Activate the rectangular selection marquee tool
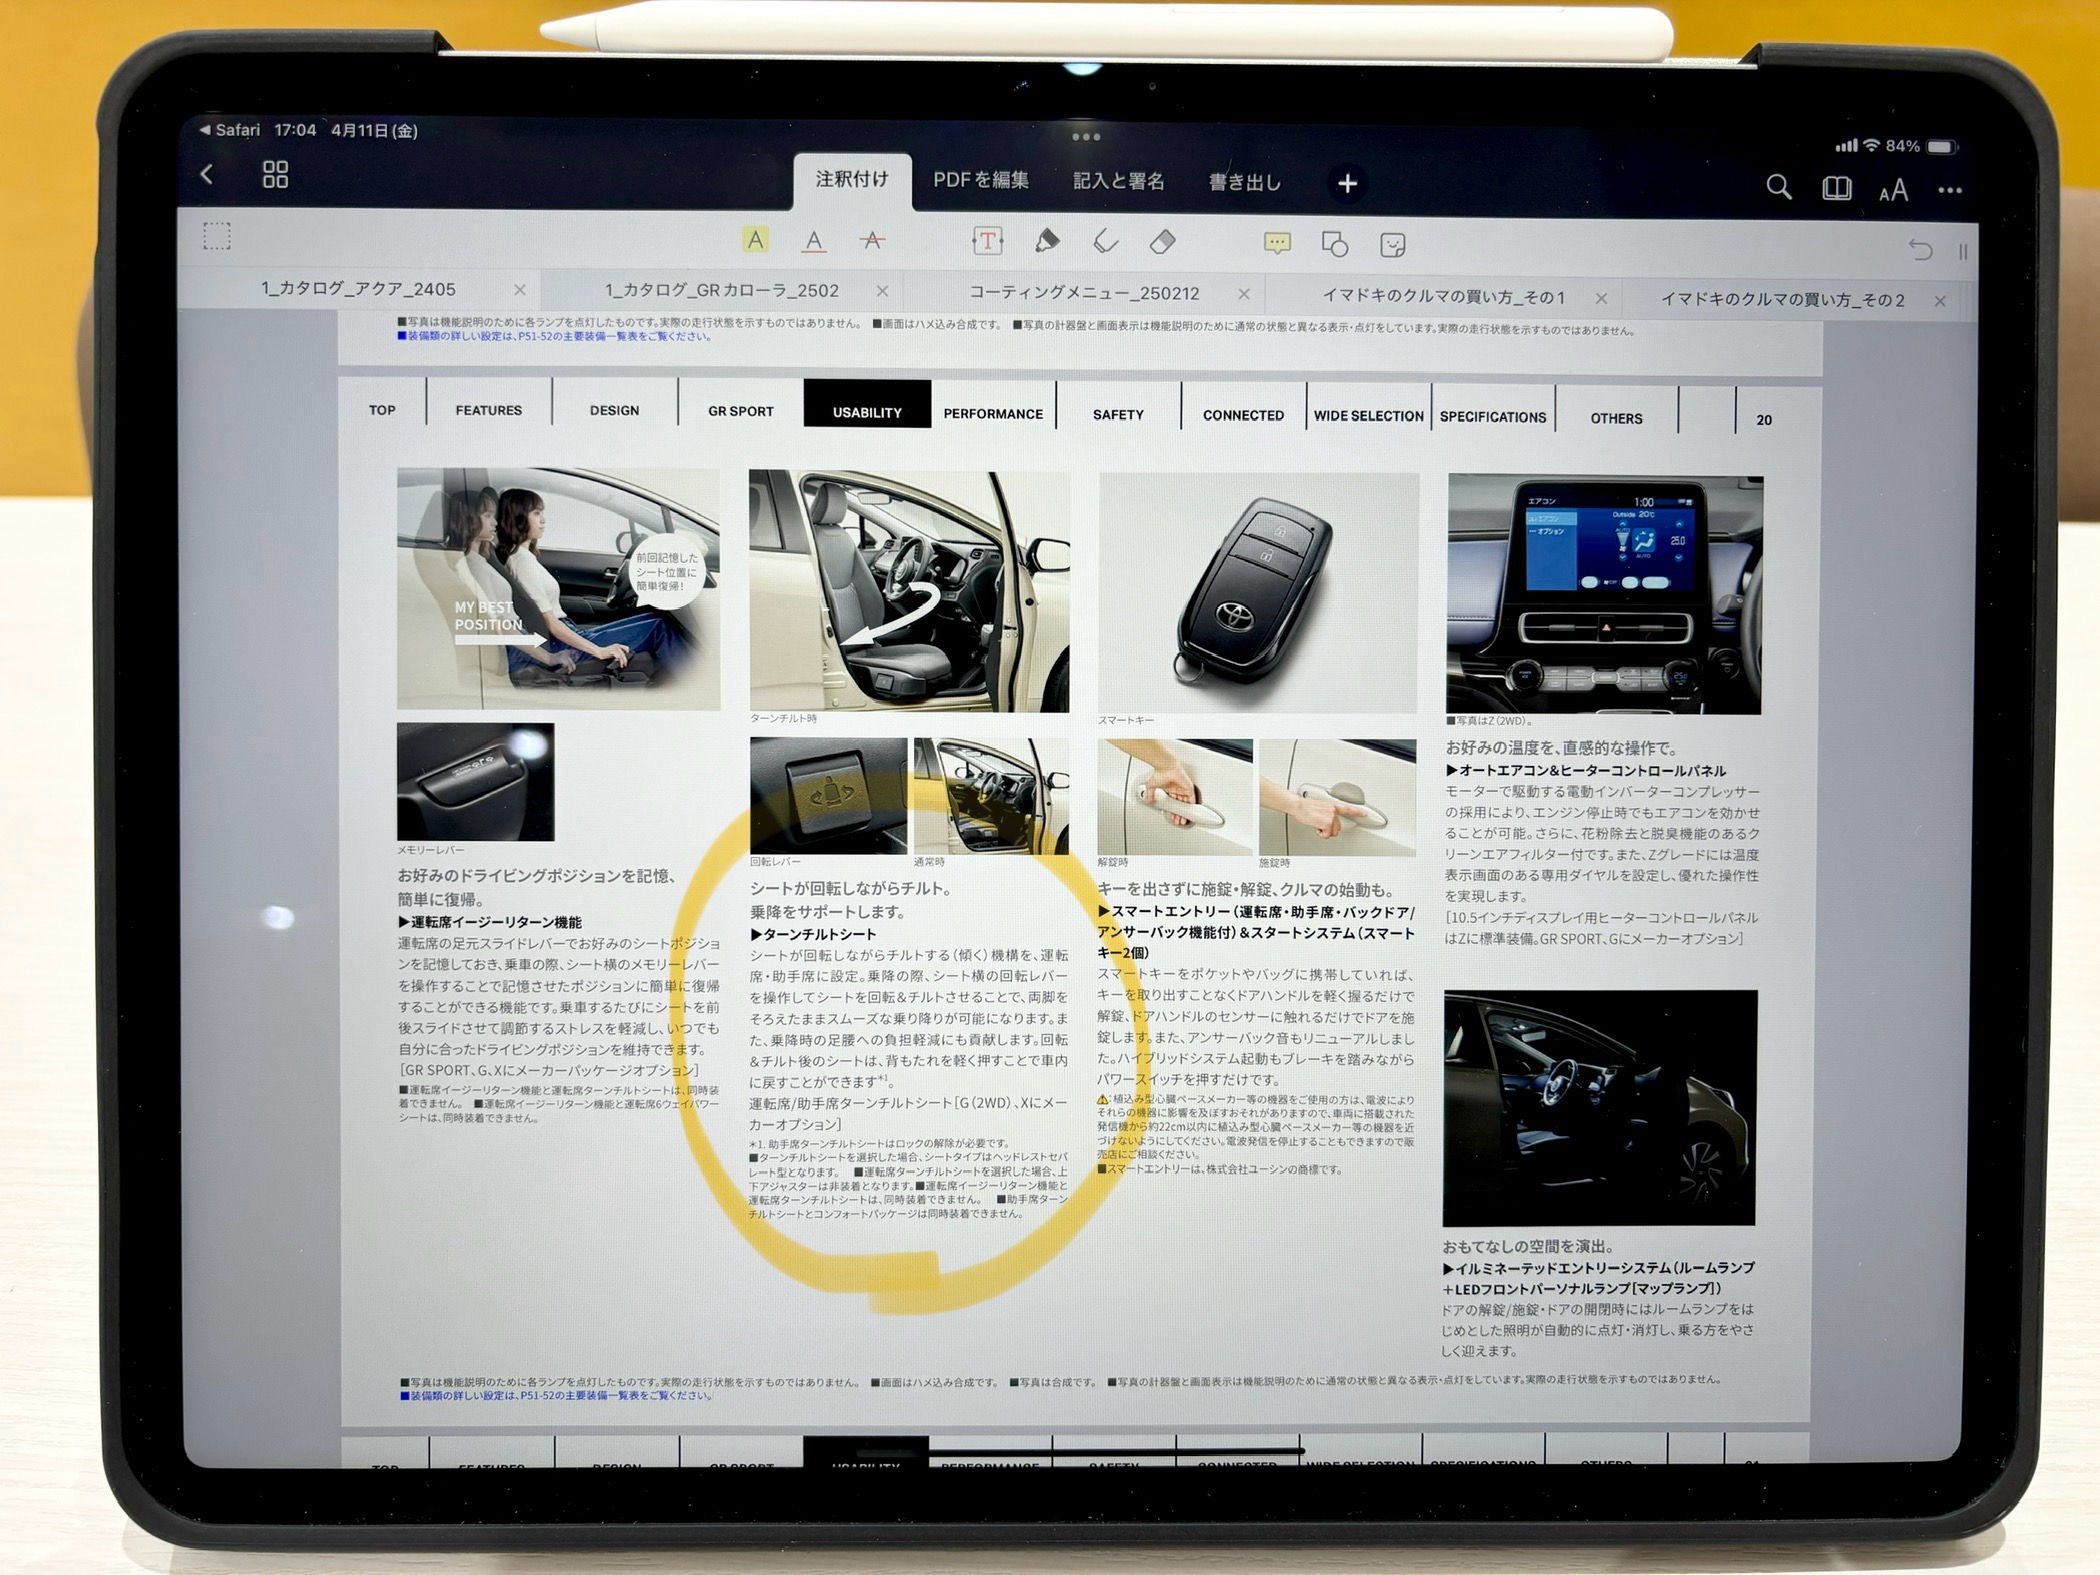Screen dimensions: 2100x1575 point(217,237)
